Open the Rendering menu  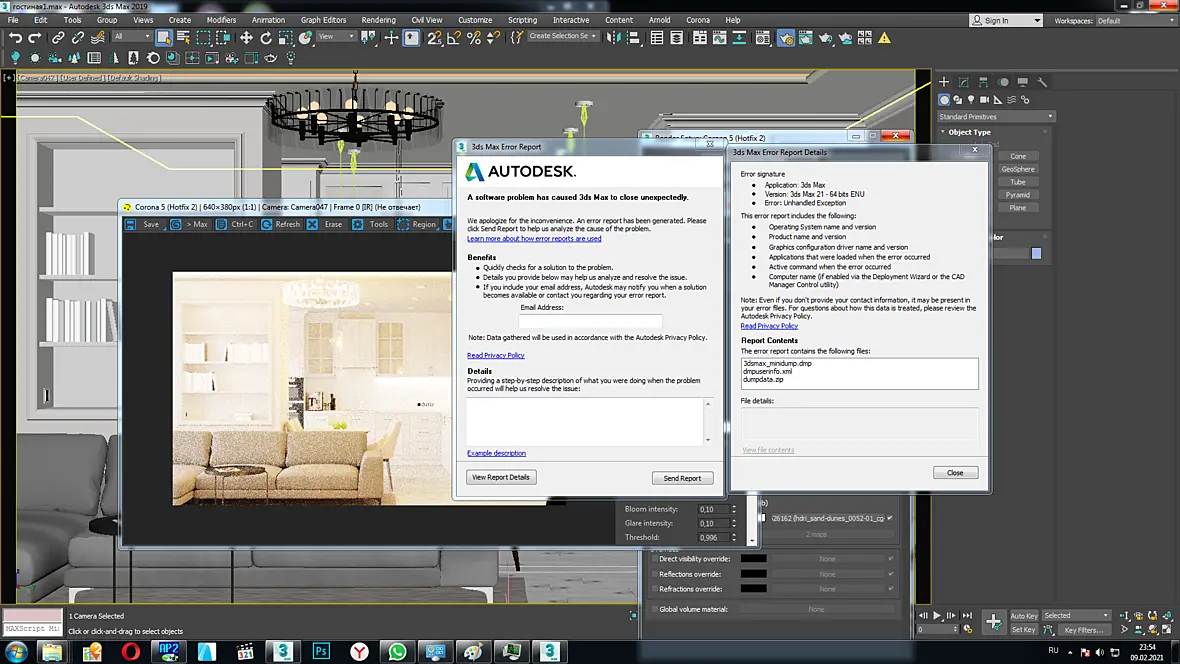coord(378,20)
